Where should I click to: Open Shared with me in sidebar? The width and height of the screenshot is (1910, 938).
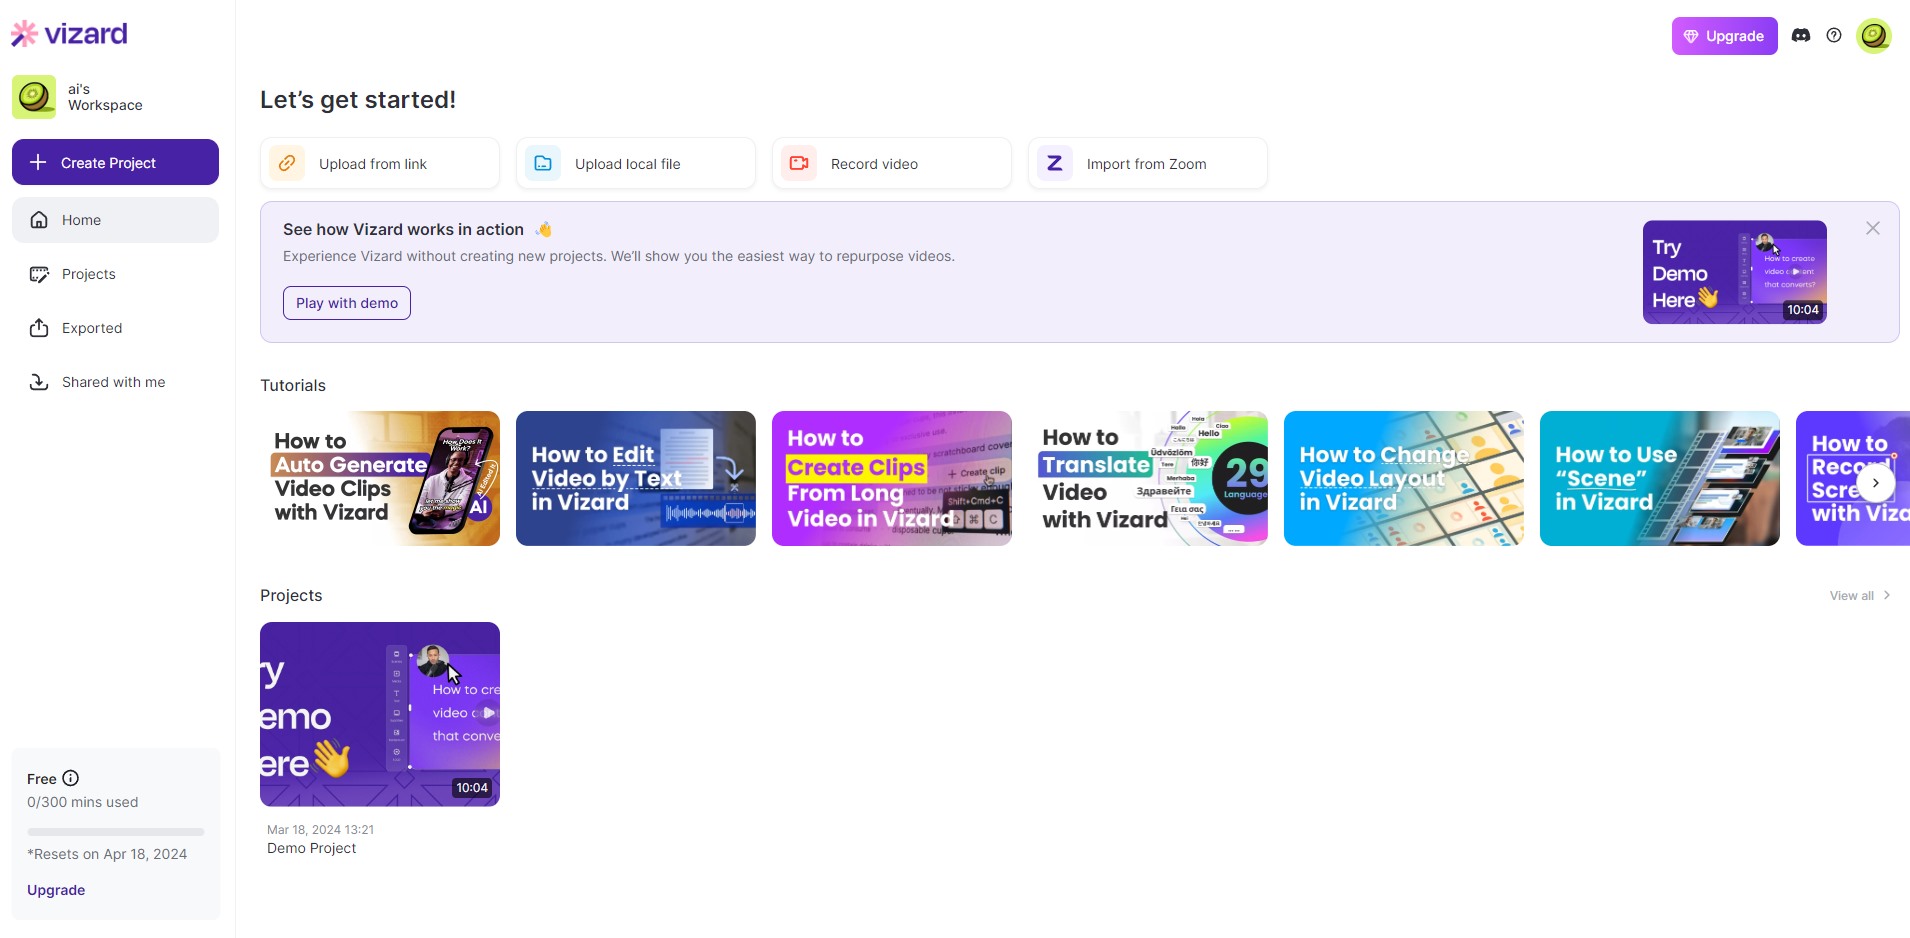115,382
